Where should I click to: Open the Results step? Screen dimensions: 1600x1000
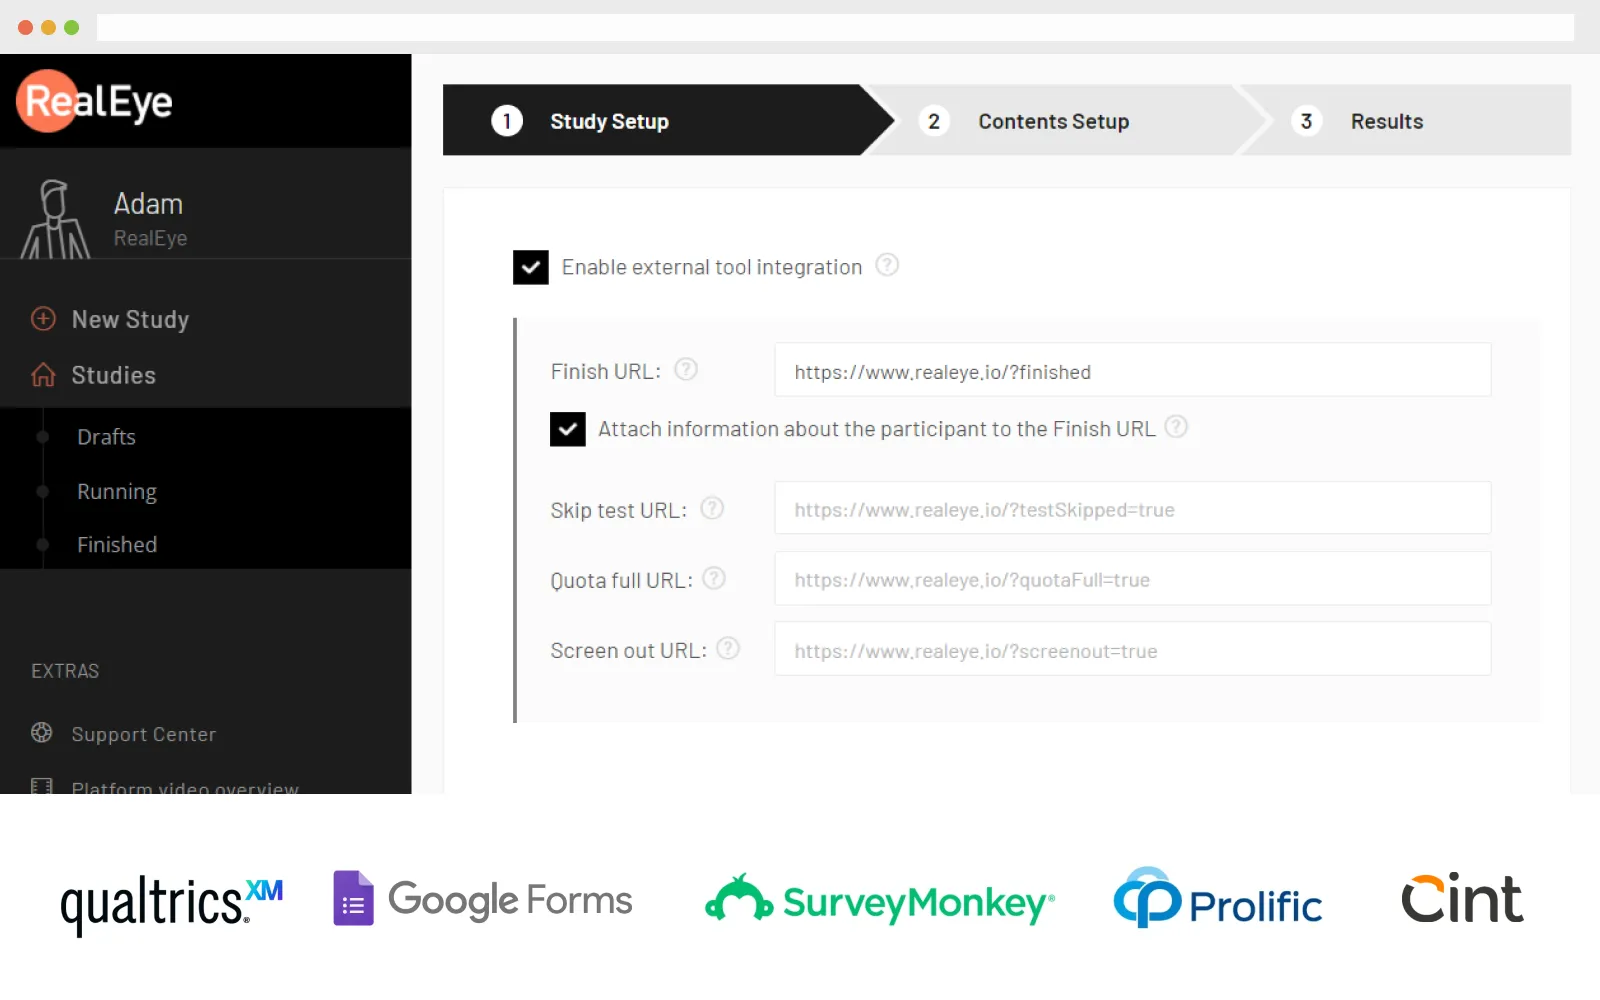[x=1385, y=121]
